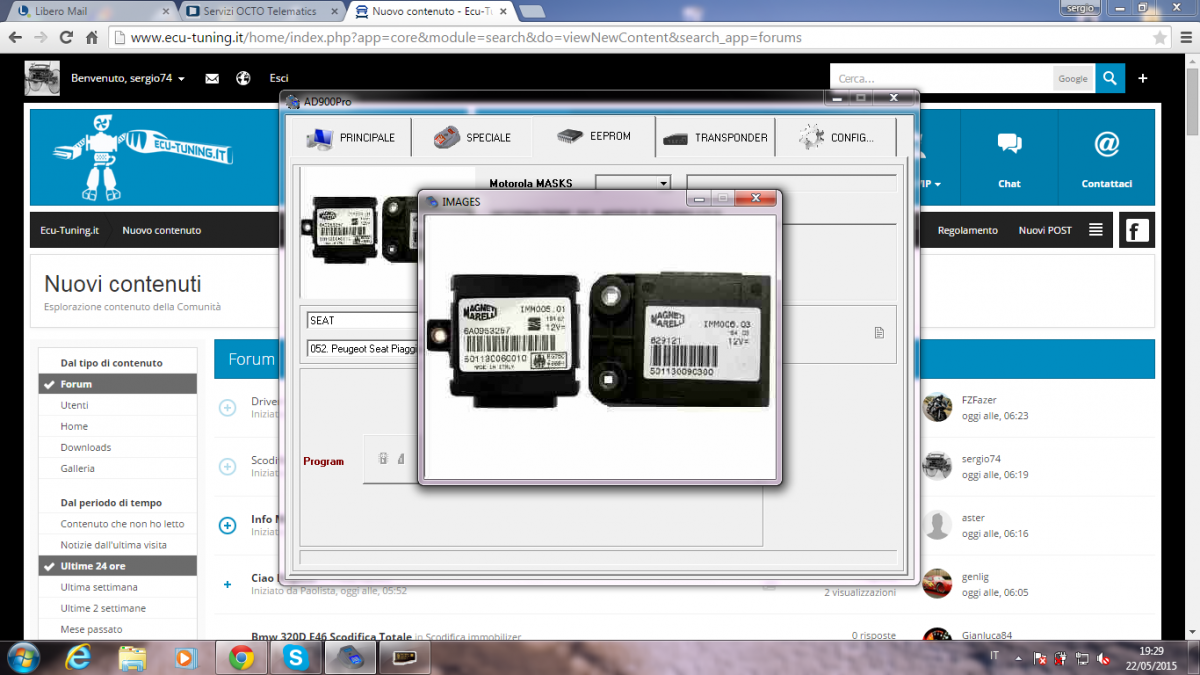Switch to the EEPROM tab
Image resolution: width=1200 pixels, height=675 pixels.
(594, 136)
